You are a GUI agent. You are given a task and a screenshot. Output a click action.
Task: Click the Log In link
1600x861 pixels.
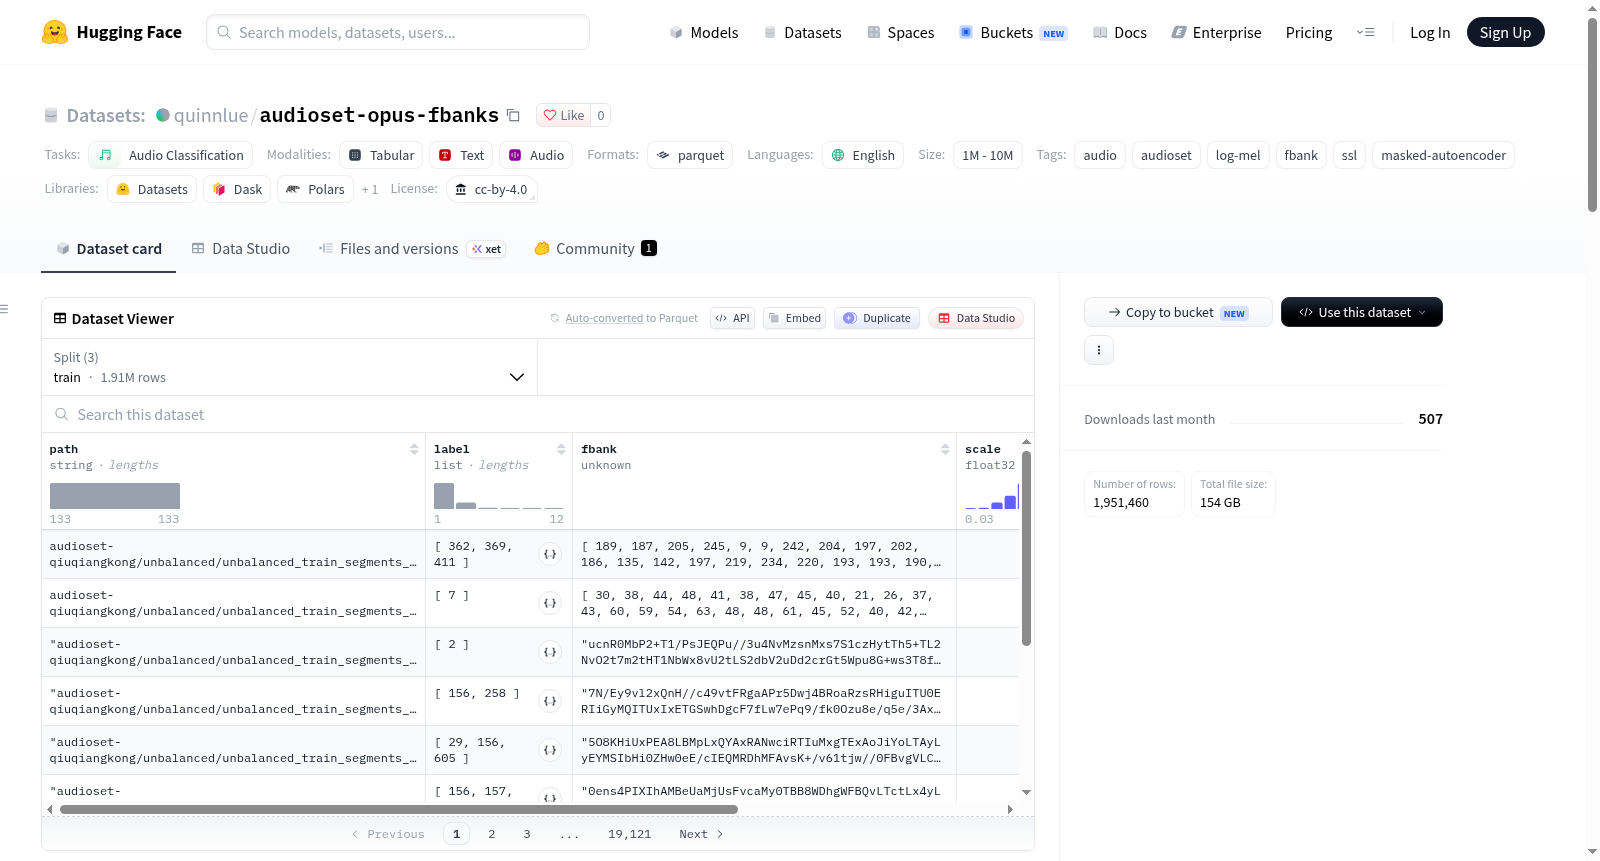(x=1430, y=32)
